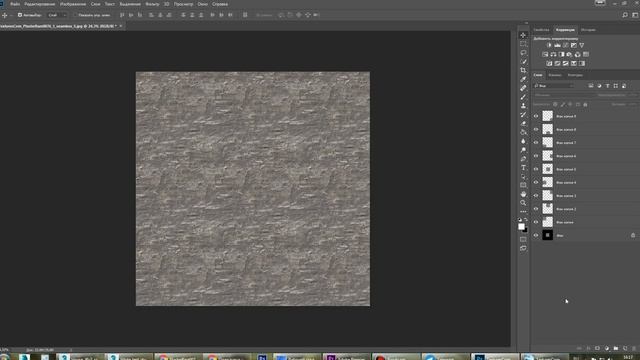The width and height of the screenshot is (640, 360).
Task: Hide the Фон копия 9 layer
Action: [536, 116]
